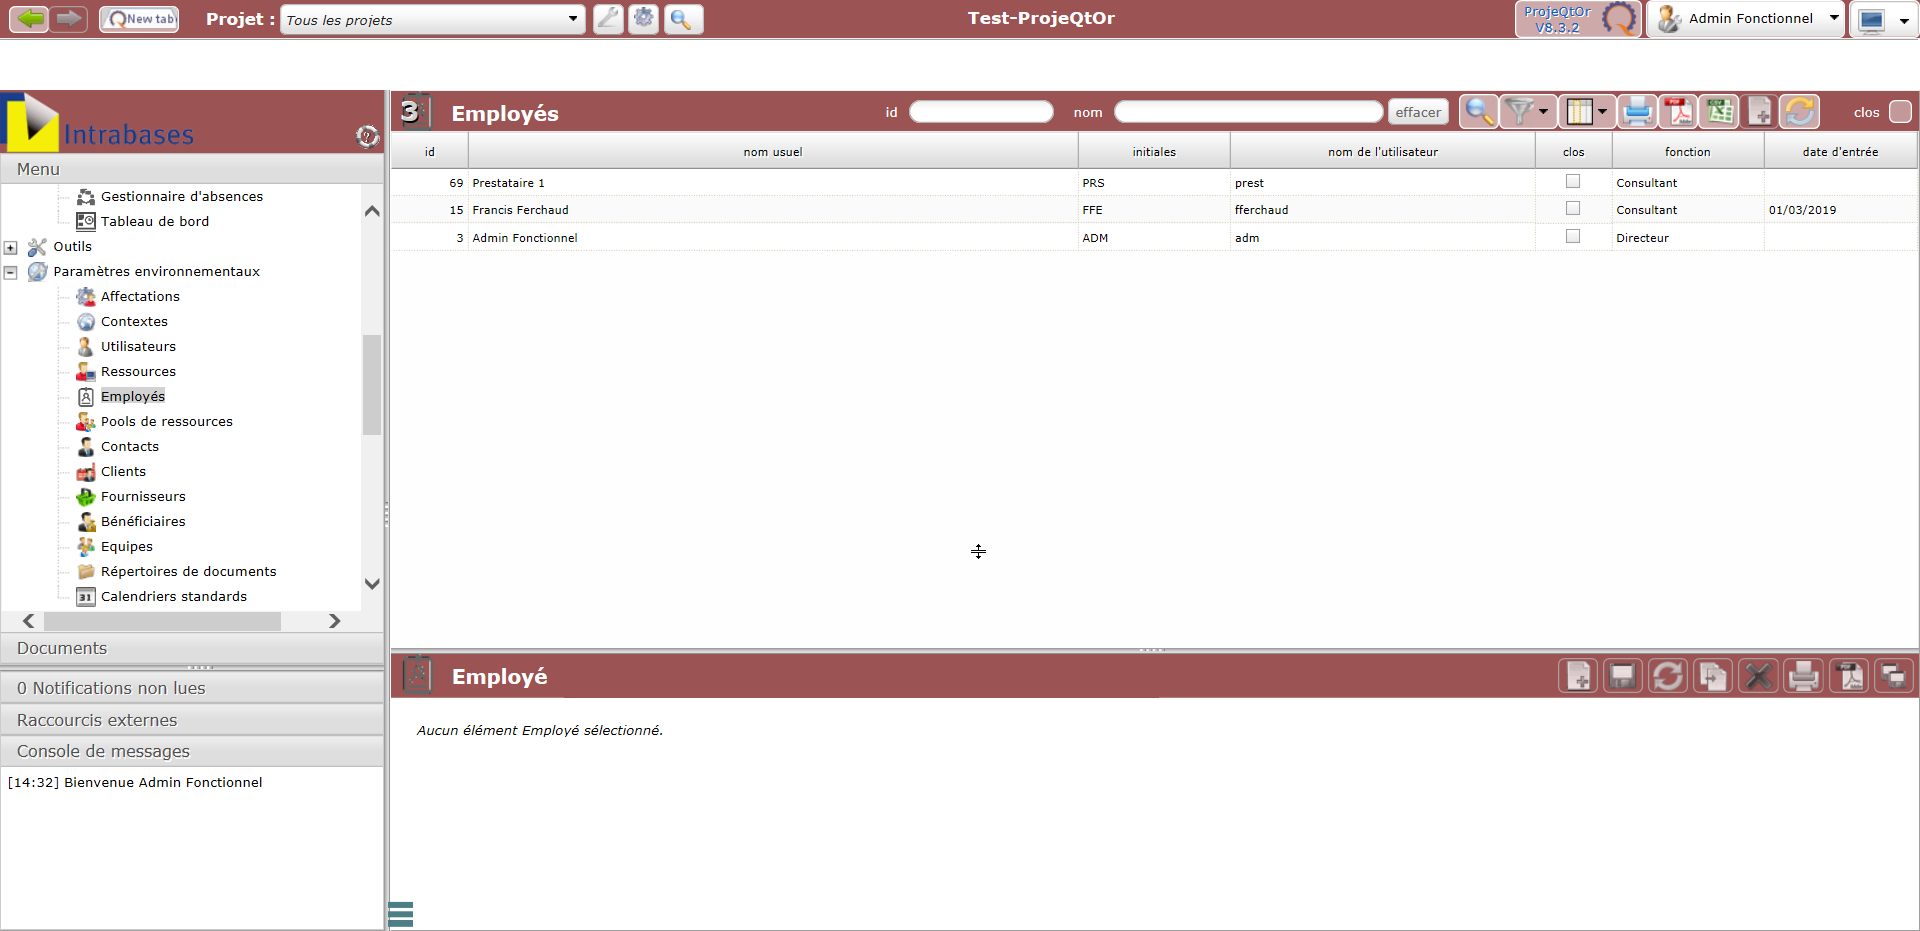Open the Projet selector dropdown
This screenshot has height=931, width=1920.
coord(432,19)
